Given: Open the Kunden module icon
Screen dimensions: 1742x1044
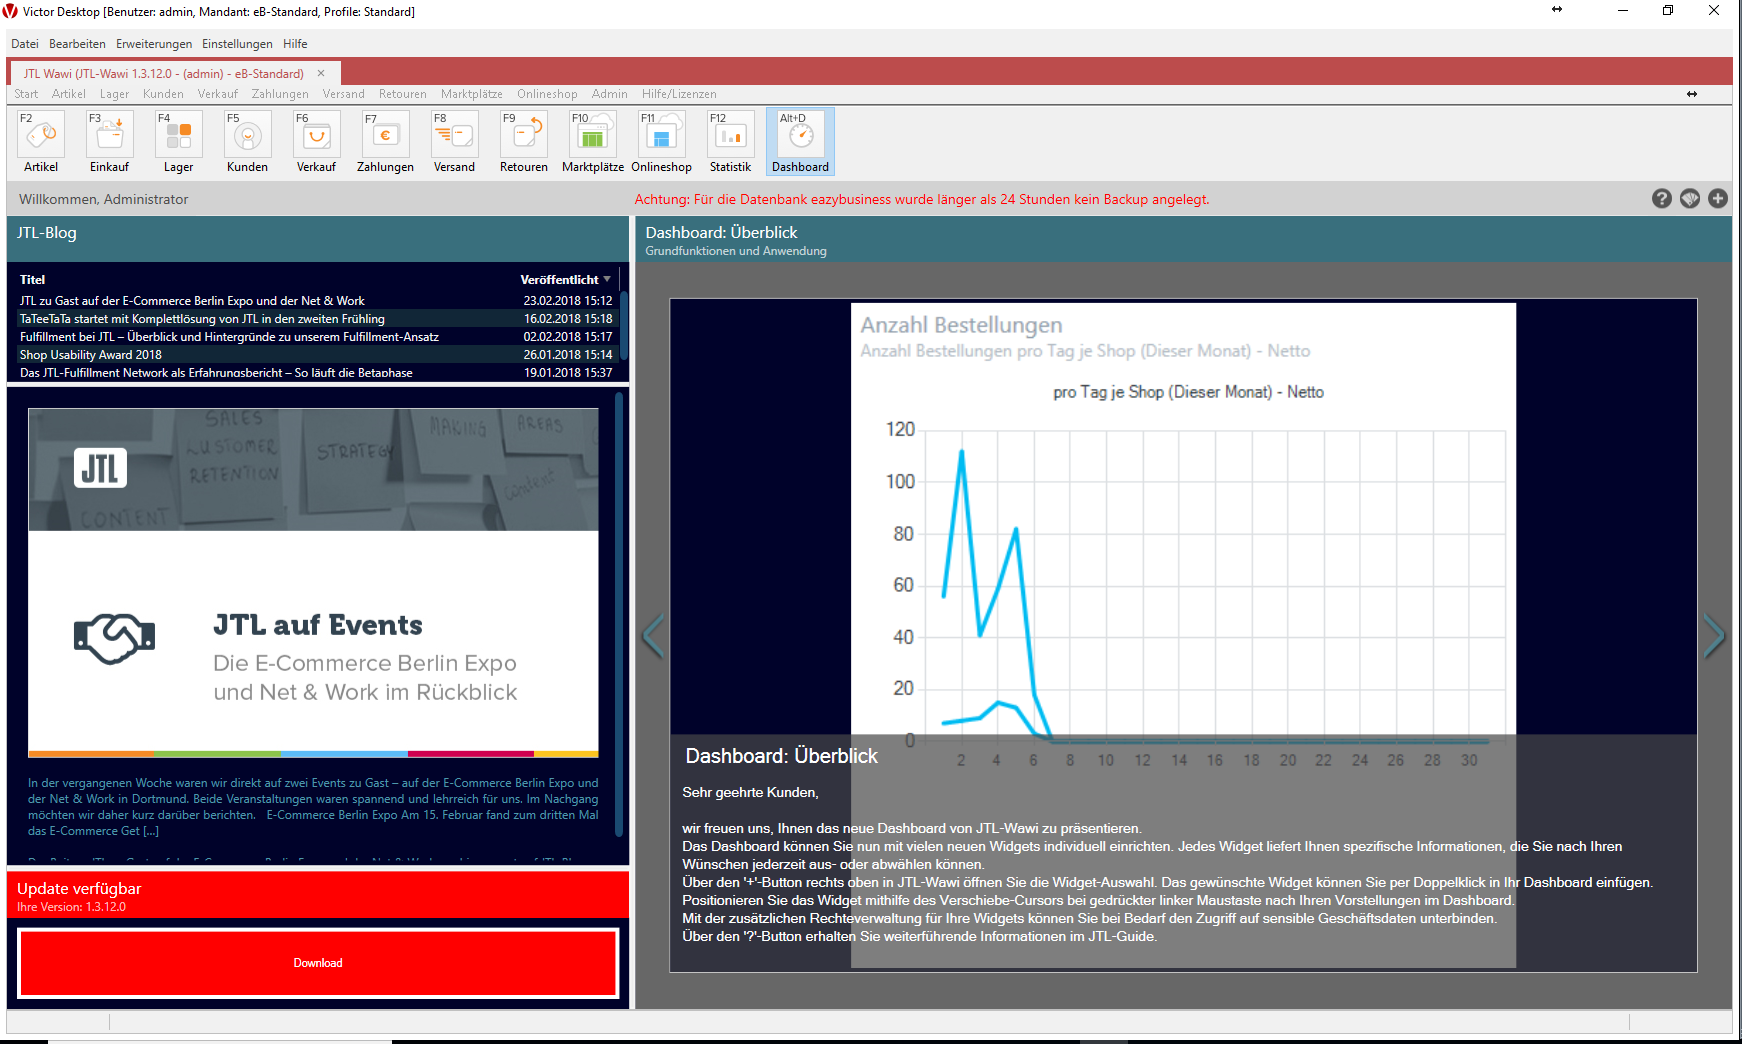Looking at the screenshot, I should (247, 135).
